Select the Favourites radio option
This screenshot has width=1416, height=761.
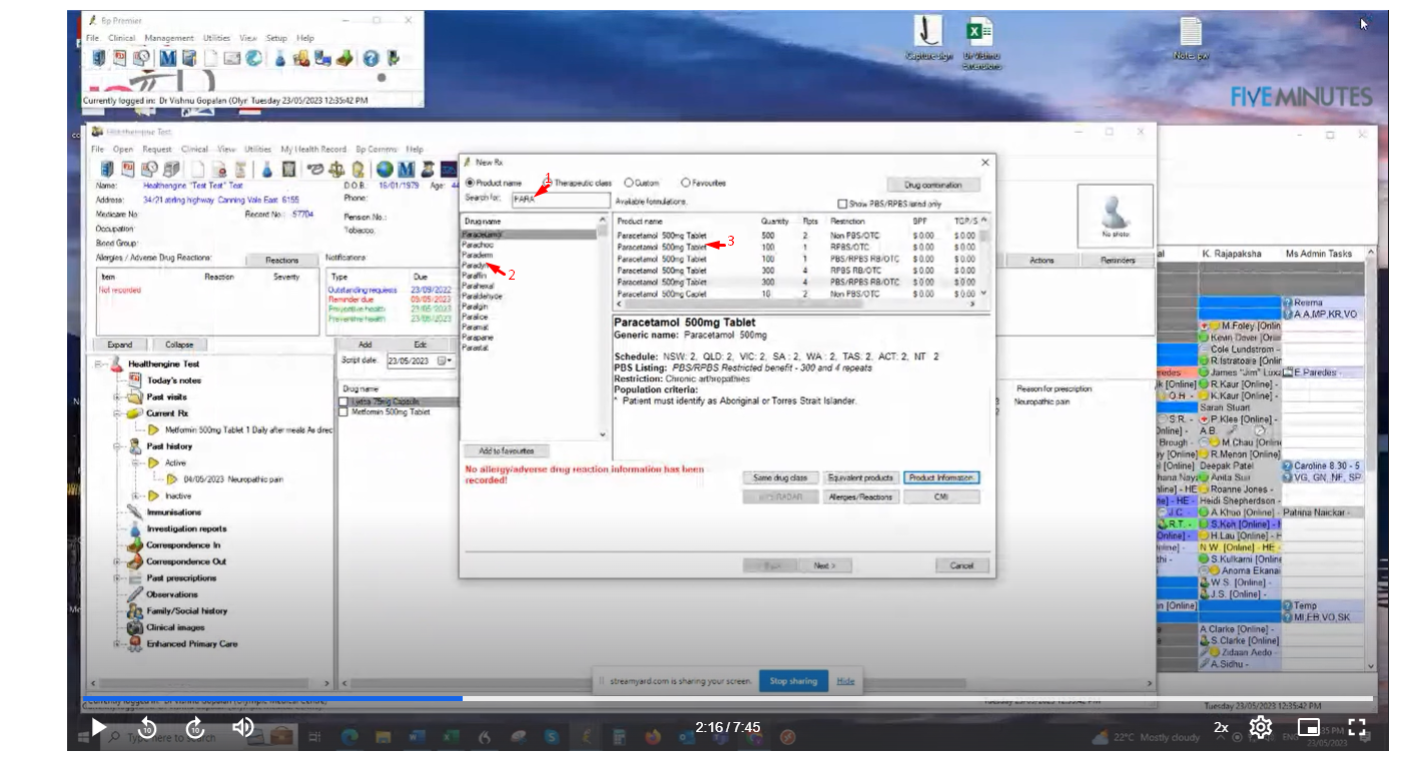click(x=686, y=183)
